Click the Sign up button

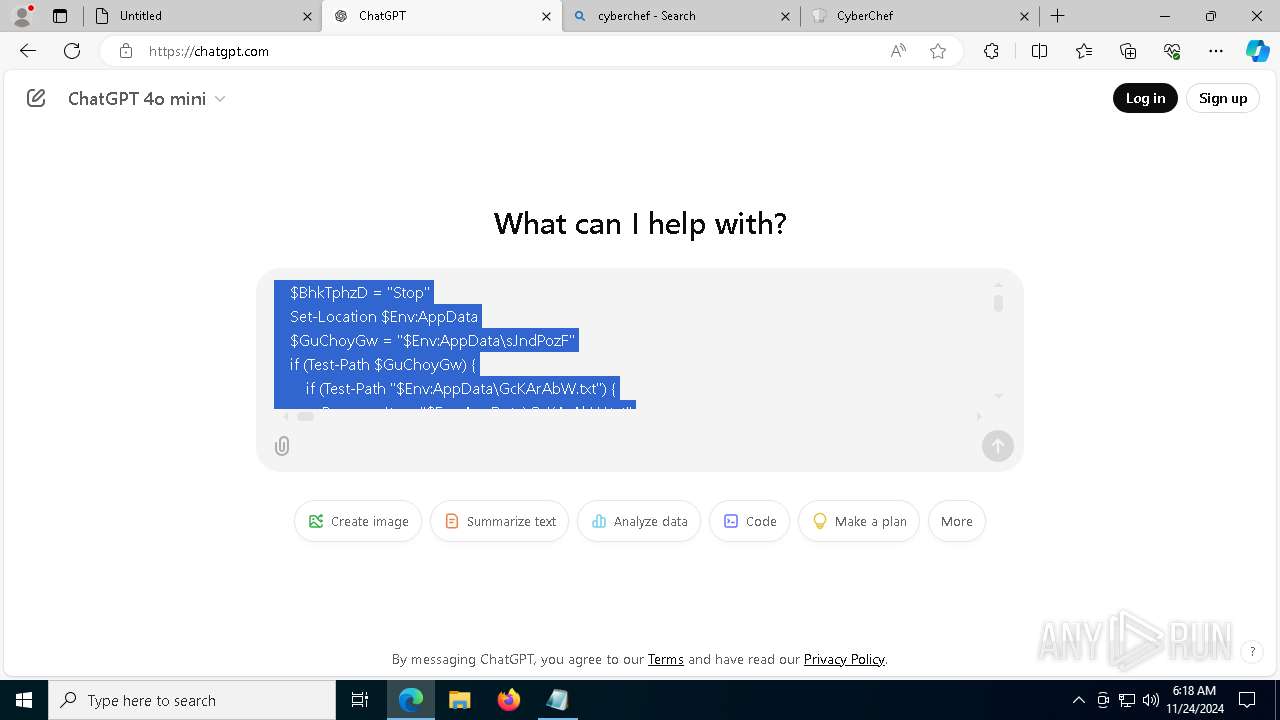click(x=1223, y=98)
